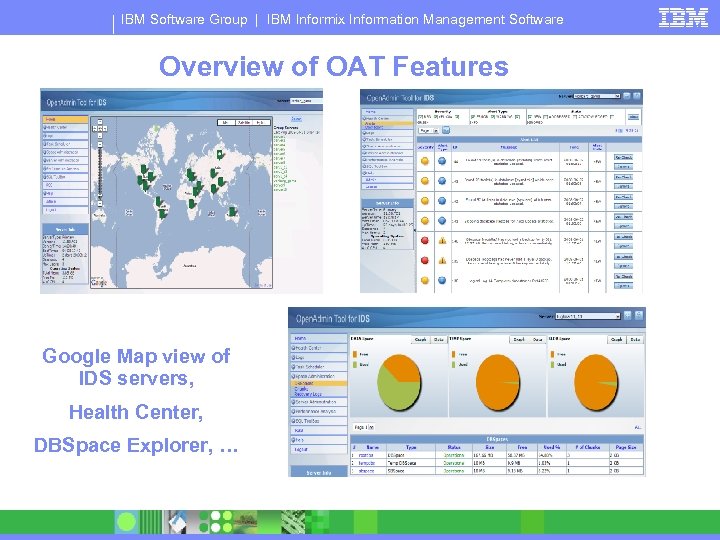Click the map zoom level slider
The height and width of the screenshot is (540, 720).
point(100,174)
